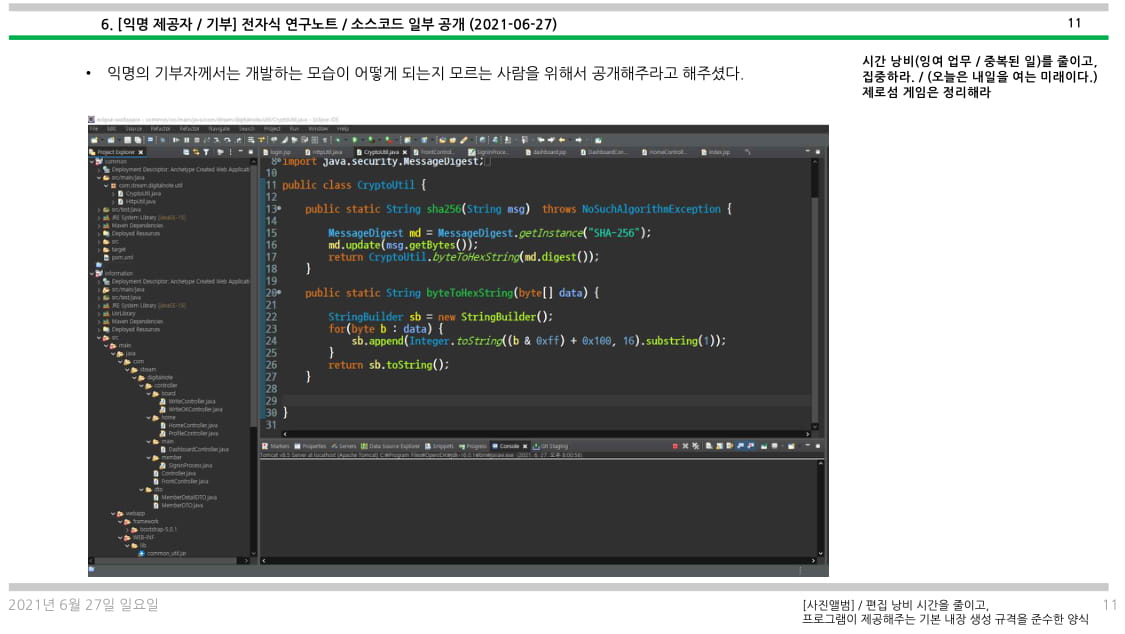The height and width of the screenshot is (634, 1125).
Task: Click the filter funnel icon in Project Explorer
Action: 206,152
